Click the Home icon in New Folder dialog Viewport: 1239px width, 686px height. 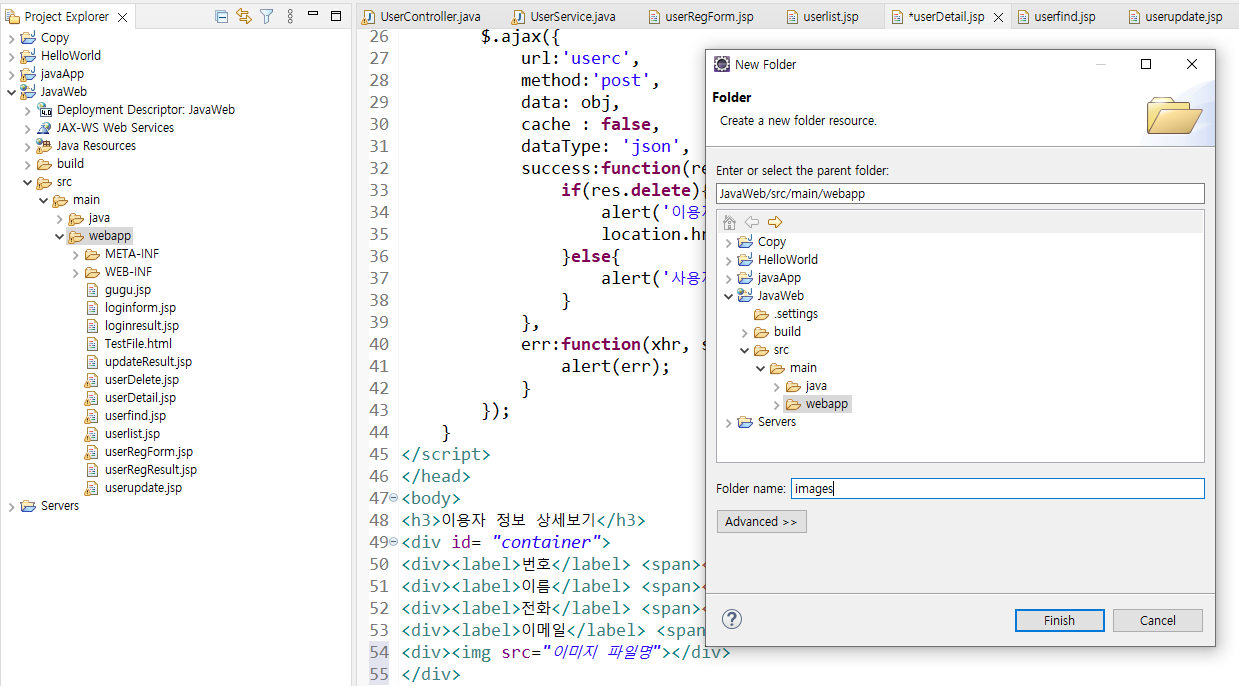(x=729, y=222)
